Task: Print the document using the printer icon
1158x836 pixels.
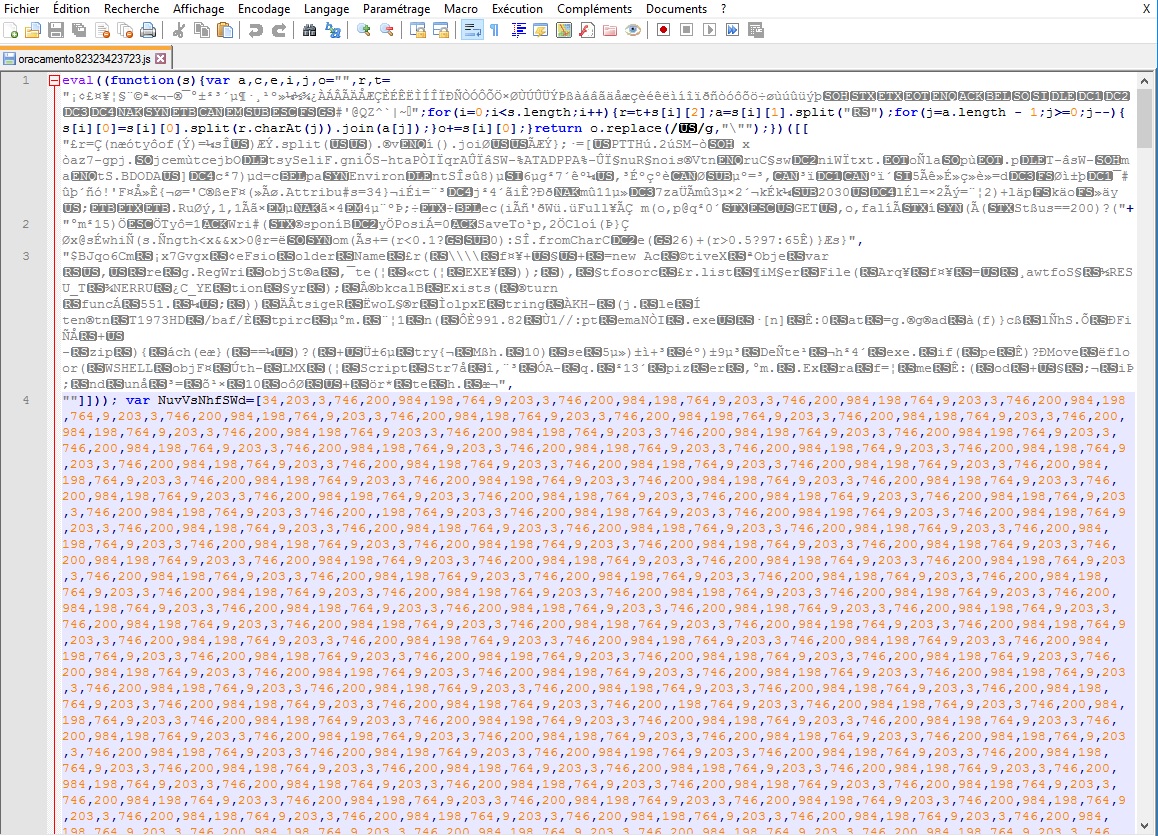Action: point(148,30)
